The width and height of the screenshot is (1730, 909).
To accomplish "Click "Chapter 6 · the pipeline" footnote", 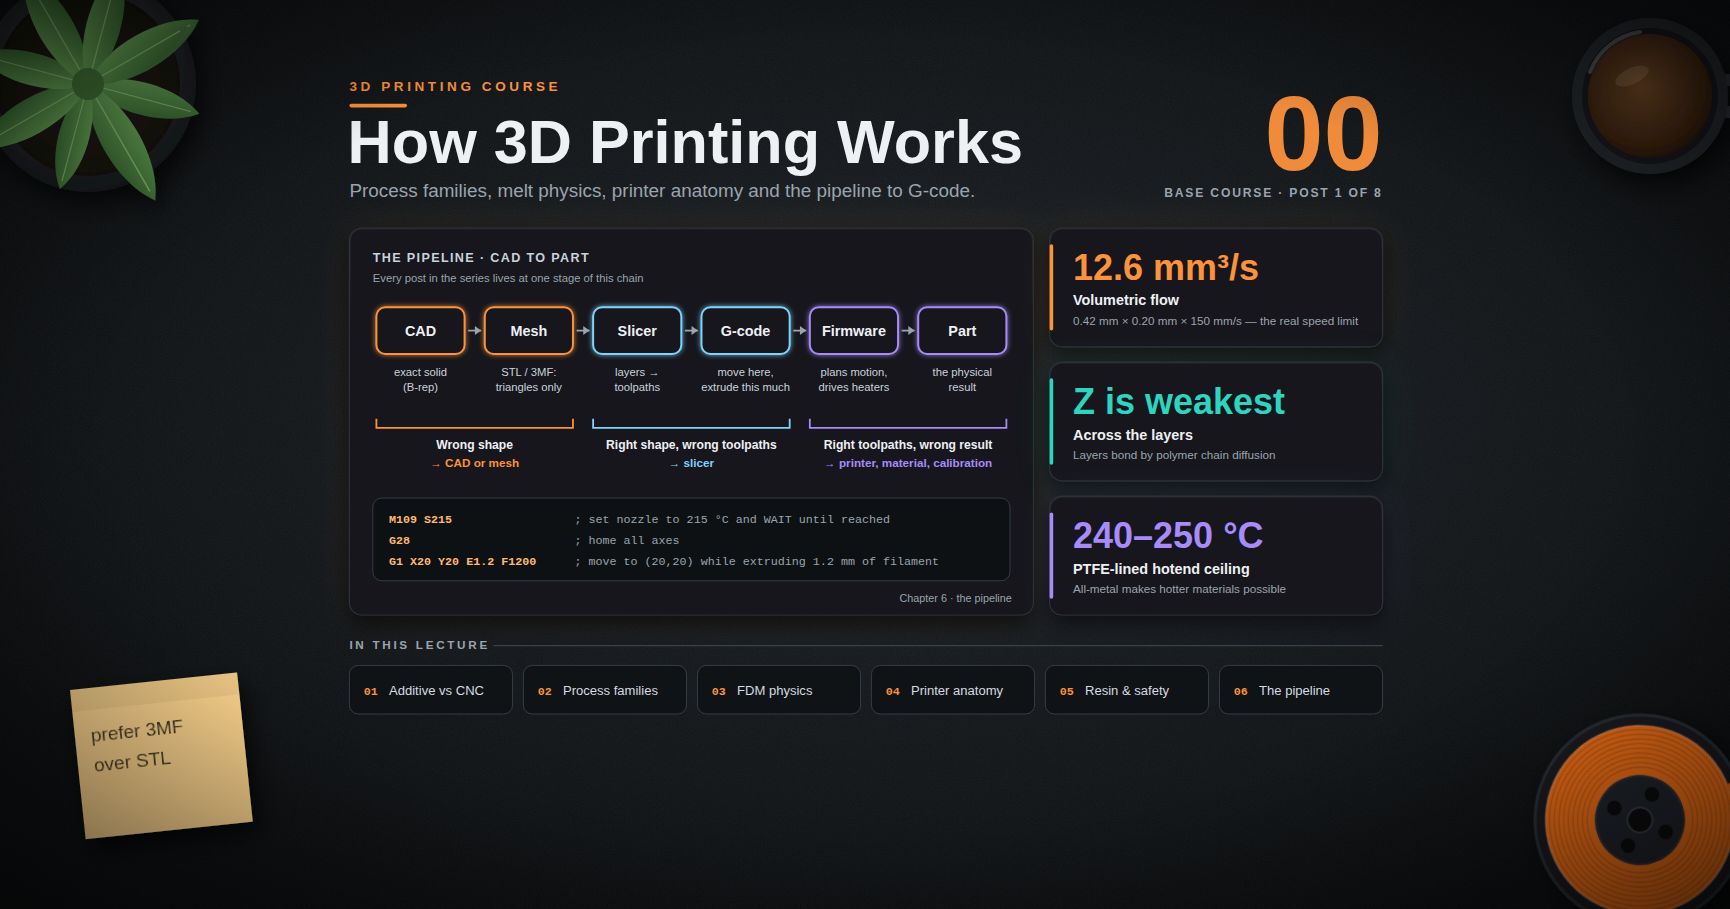I will pos(955,598).
